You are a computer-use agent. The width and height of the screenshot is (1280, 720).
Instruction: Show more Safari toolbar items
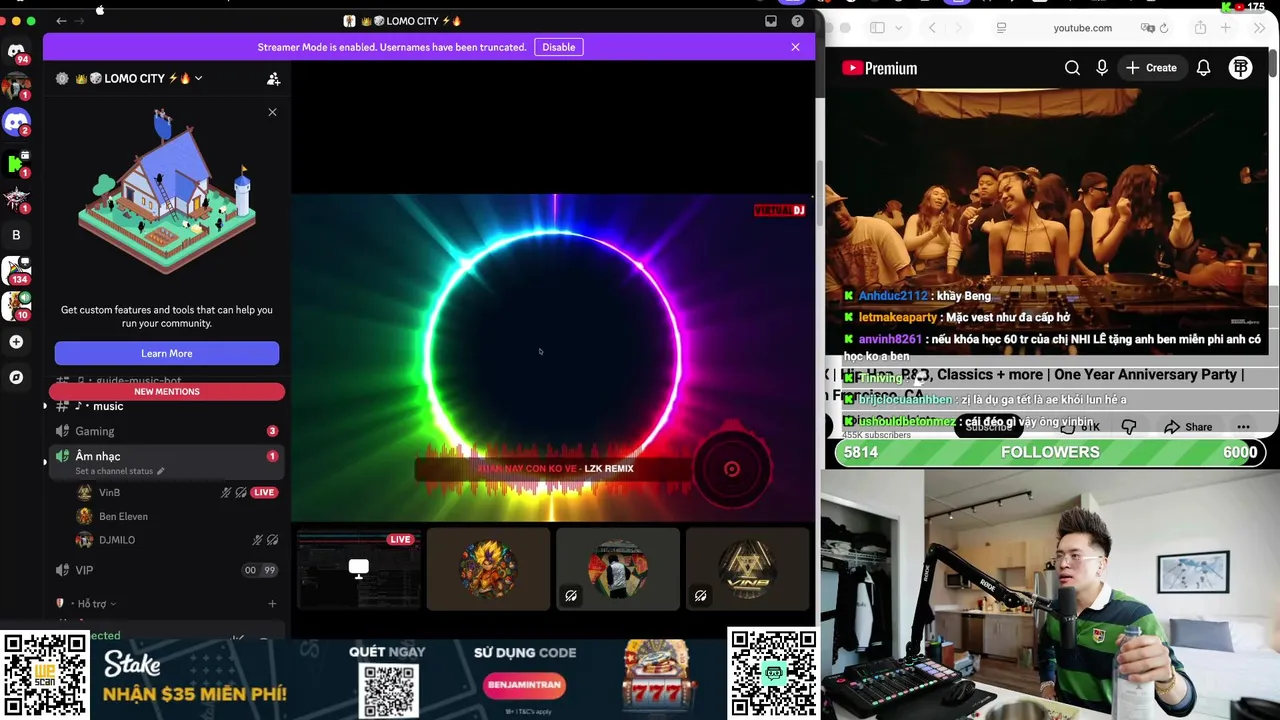coord(1259,28)
